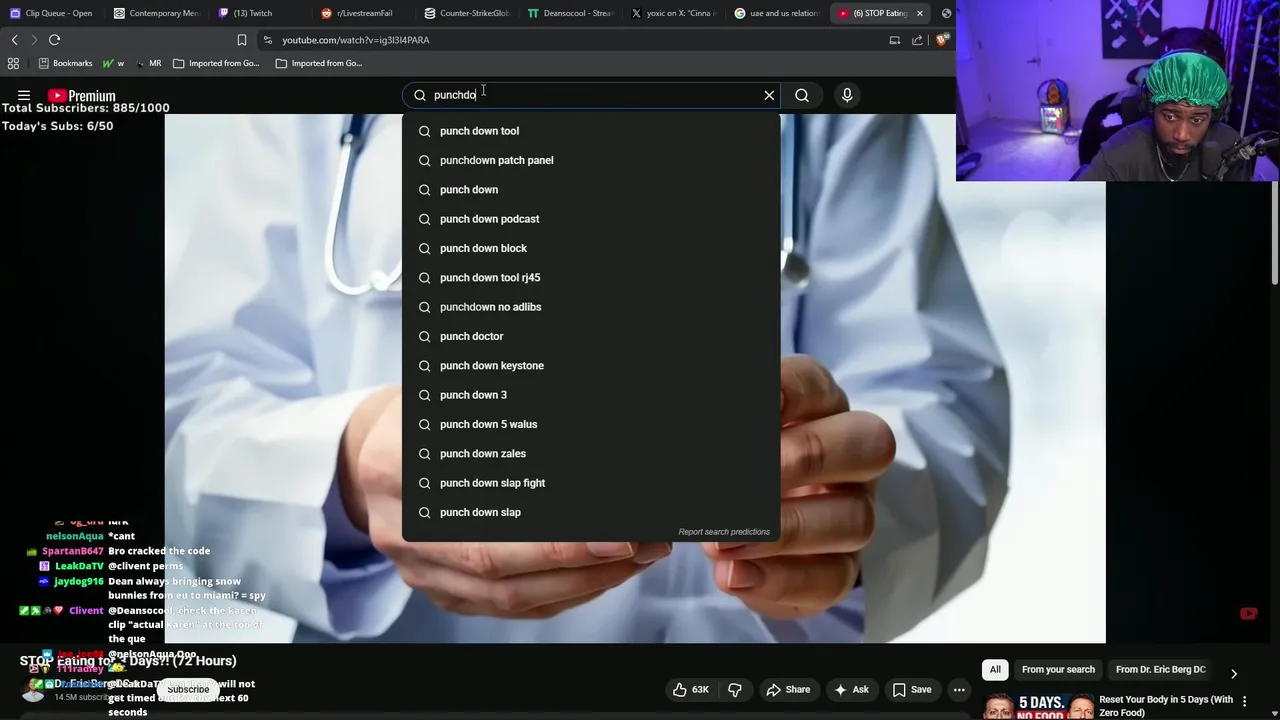Go to YouTube Premium home logo
1280x720 pixels.
(x=82, y=96)
